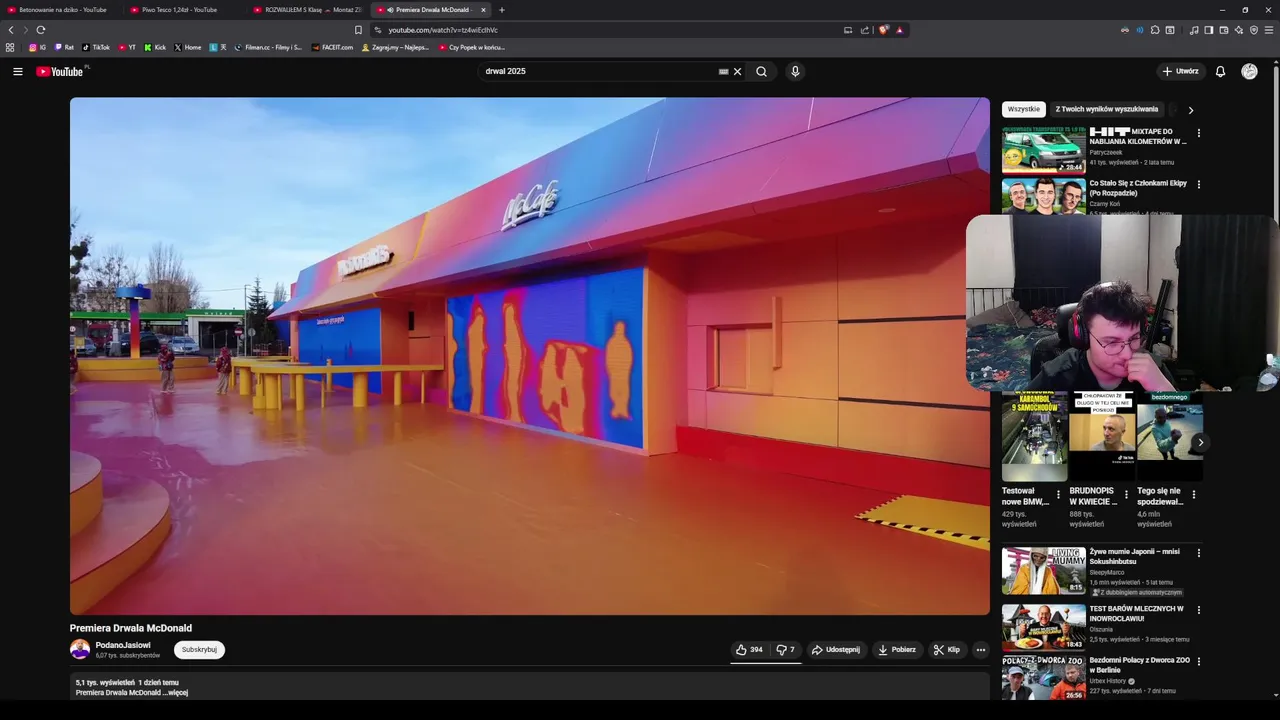Screen dimensions: 1280x720
Task: Close the Premiera Drwala McDonald tab
Action: (483, 10)
